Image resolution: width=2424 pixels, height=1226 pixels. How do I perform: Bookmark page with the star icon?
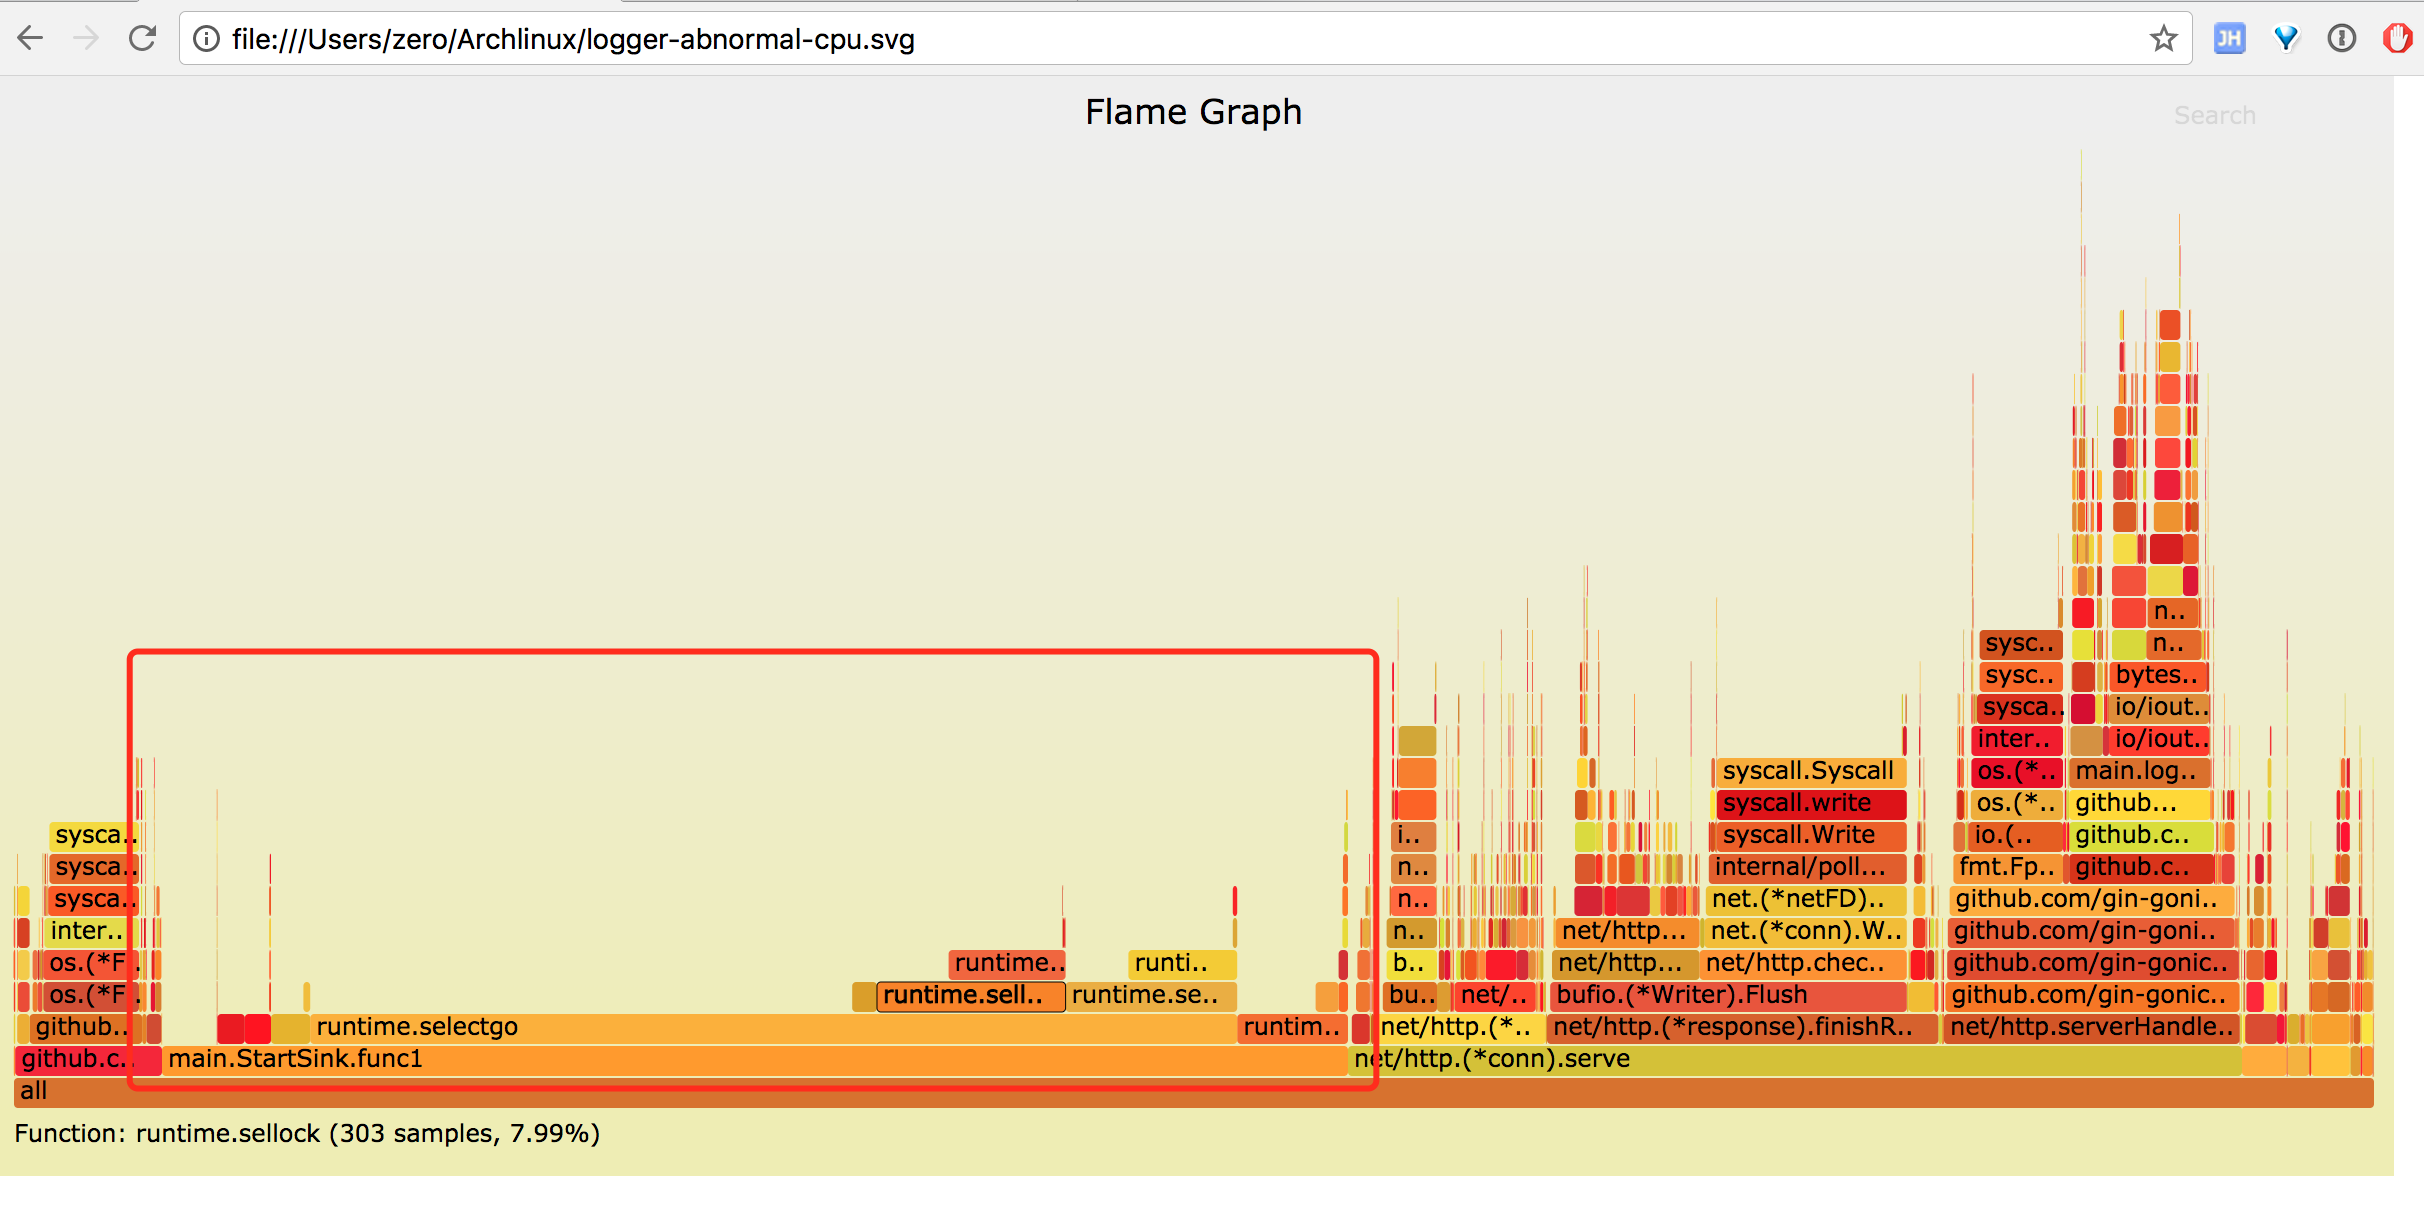tap(2163, 39)
